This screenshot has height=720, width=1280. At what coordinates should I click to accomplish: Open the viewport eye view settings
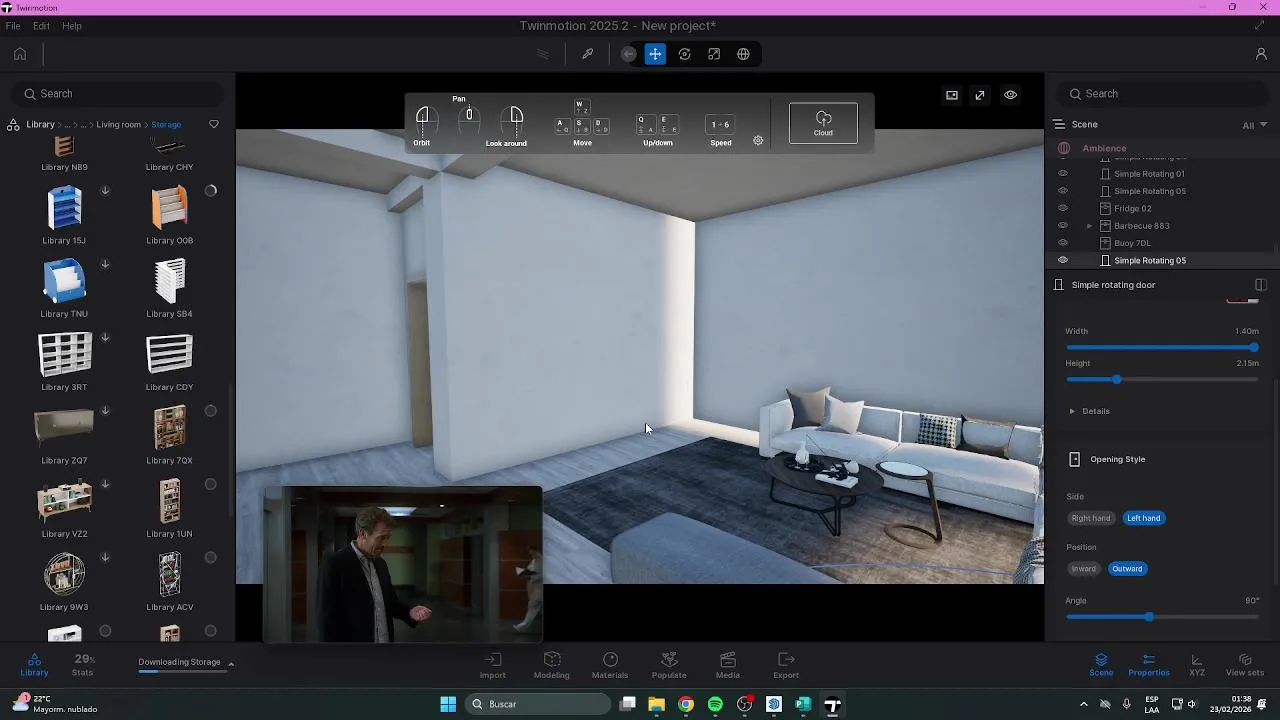(x=1011, y=95)
